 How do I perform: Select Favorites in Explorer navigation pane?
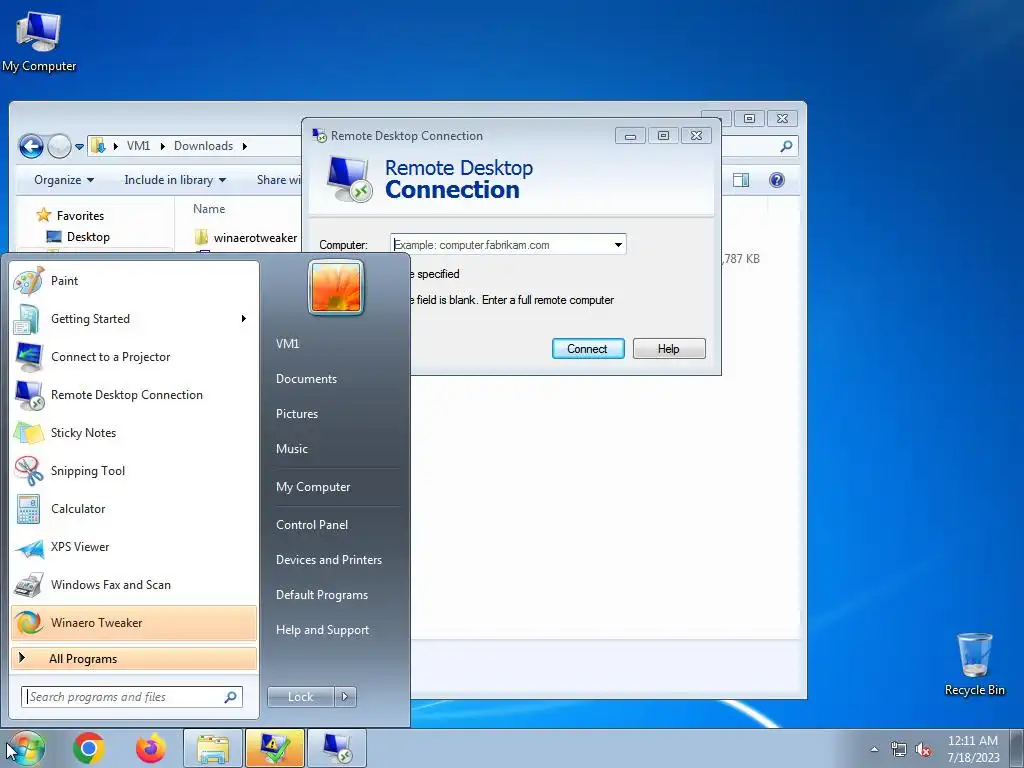tap(80, 216)
